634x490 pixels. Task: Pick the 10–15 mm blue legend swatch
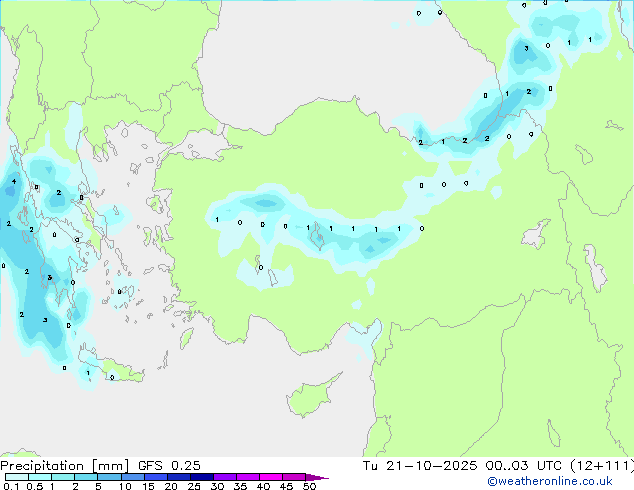click(x=133, y=477)
